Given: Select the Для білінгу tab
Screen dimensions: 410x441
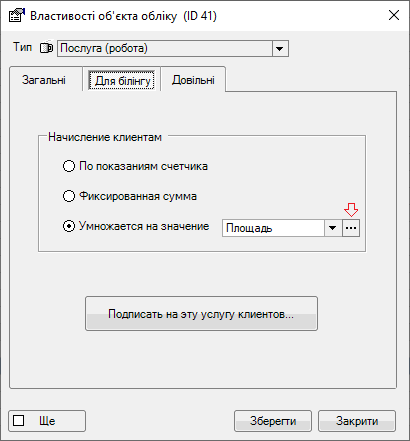Looking at the screenshot, I should pyautogui.click(x=122, y=81).
